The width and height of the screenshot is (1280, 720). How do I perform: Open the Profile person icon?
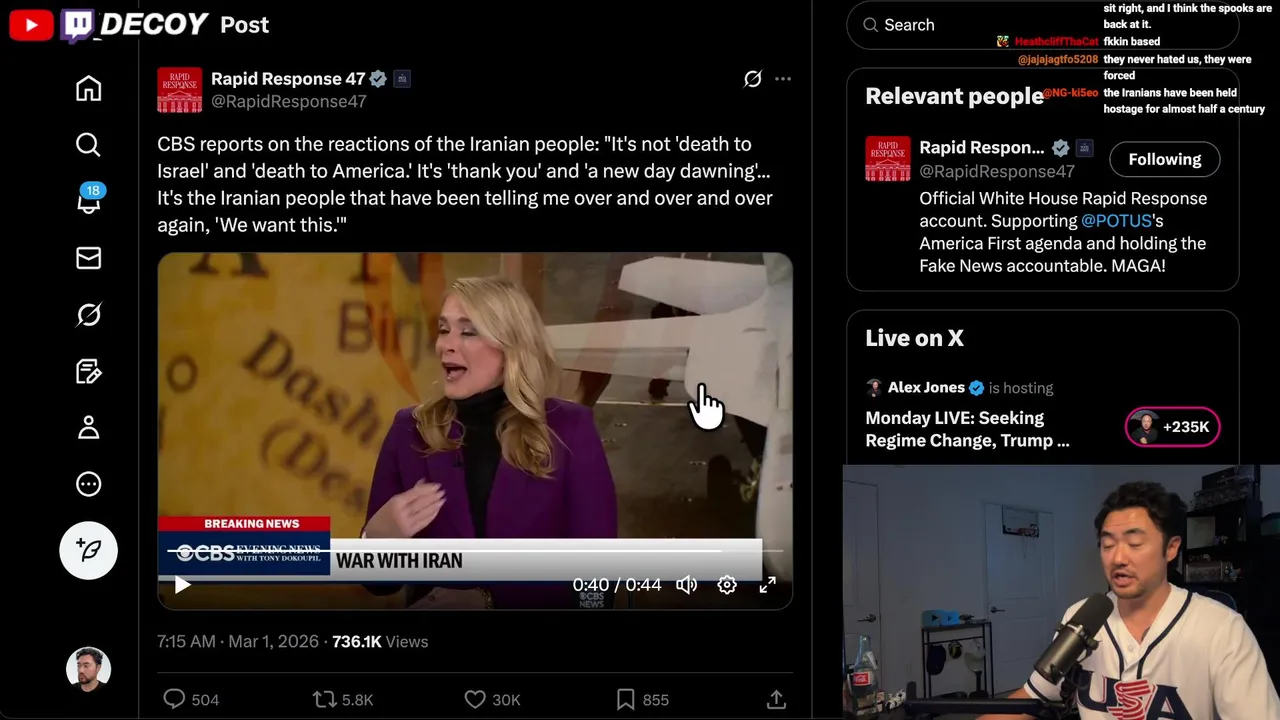pos(88,428)
